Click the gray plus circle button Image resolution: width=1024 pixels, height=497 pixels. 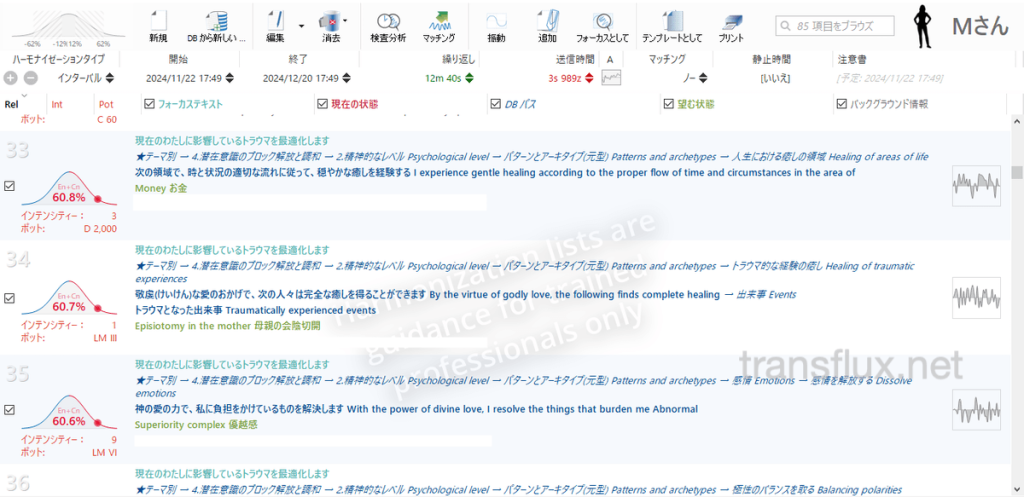(10, 78)
